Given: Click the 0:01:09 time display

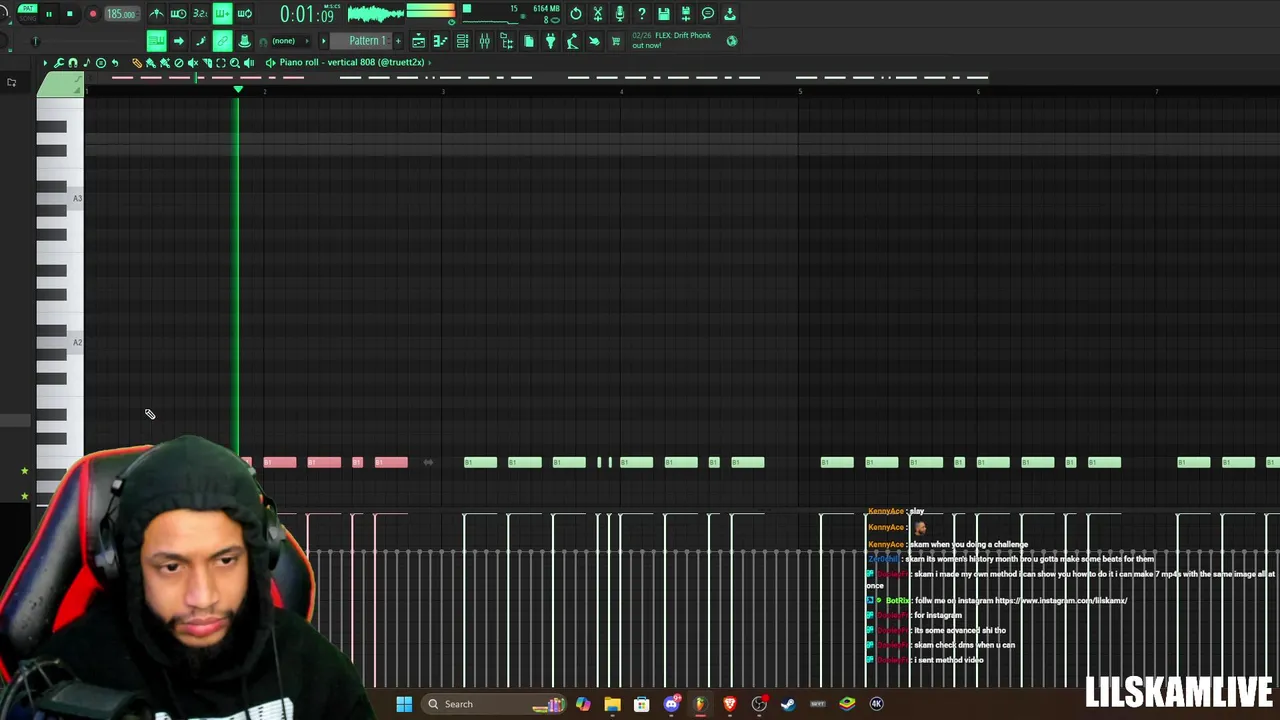Looking at the screenshot, I should tap(307, 14).
